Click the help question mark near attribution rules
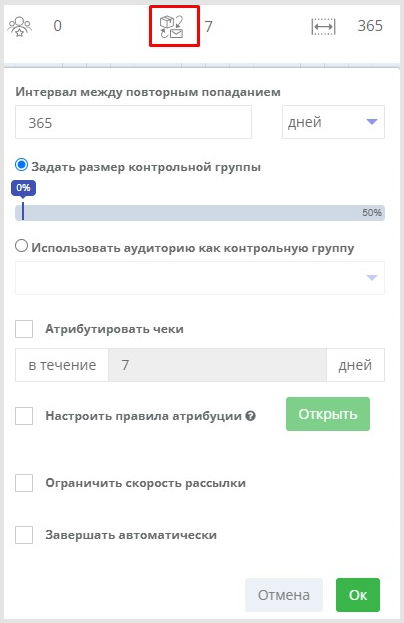This screenshot has height=623, width=404. (250, 416)
